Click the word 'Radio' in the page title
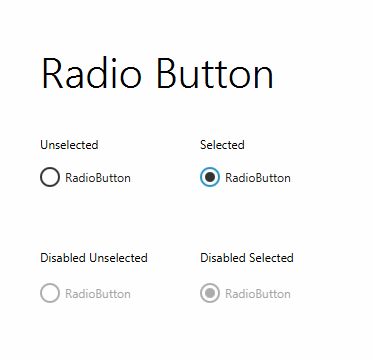The image size is (373, 360). coord(91,73)
